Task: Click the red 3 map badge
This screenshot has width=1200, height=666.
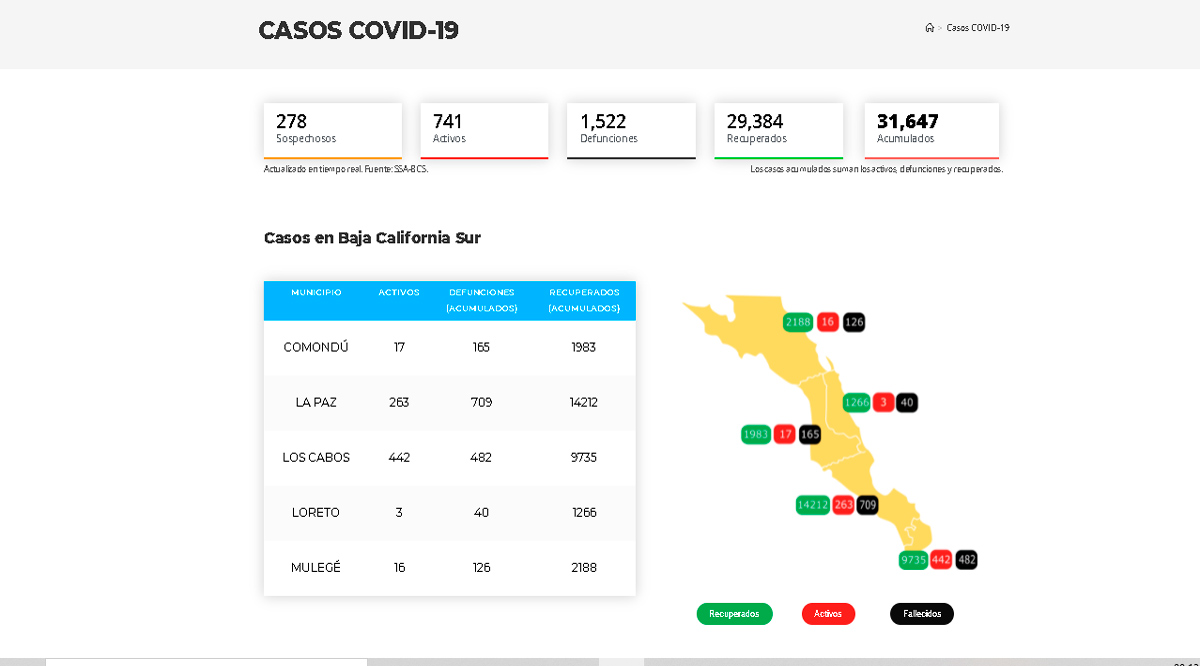Action: (882, 403)
